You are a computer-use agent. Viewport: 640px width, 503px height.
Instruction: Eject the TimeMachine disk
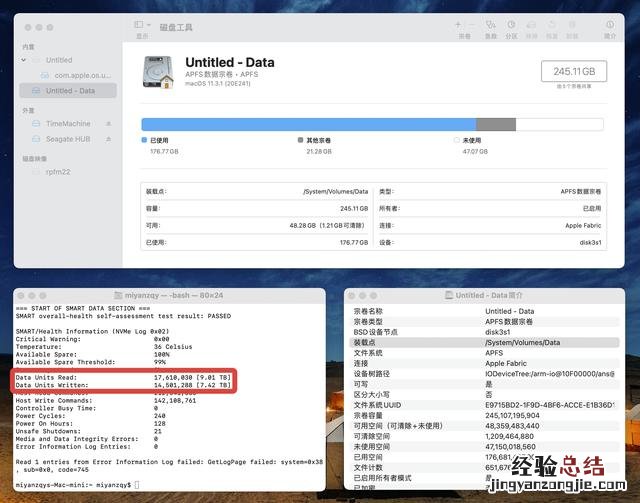coord(110,124)
